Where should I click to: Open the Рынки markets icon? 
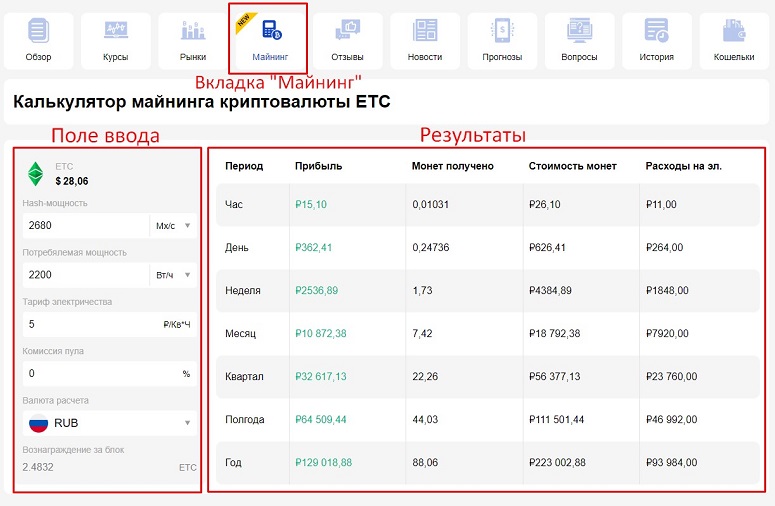click(x=193, y=31)
